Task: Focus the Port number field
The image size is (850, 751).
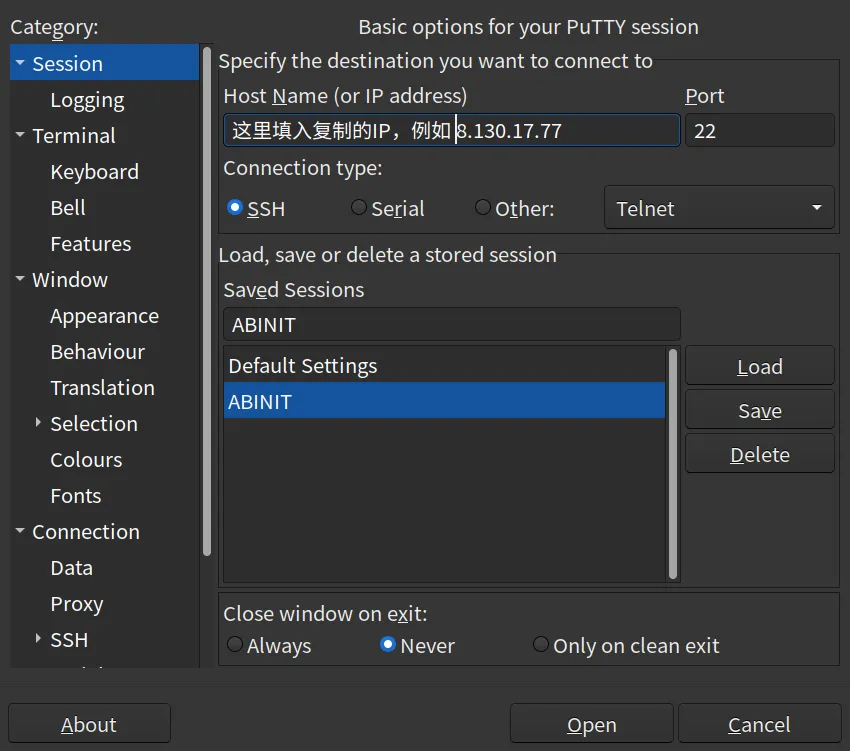Action: [759, 131]
